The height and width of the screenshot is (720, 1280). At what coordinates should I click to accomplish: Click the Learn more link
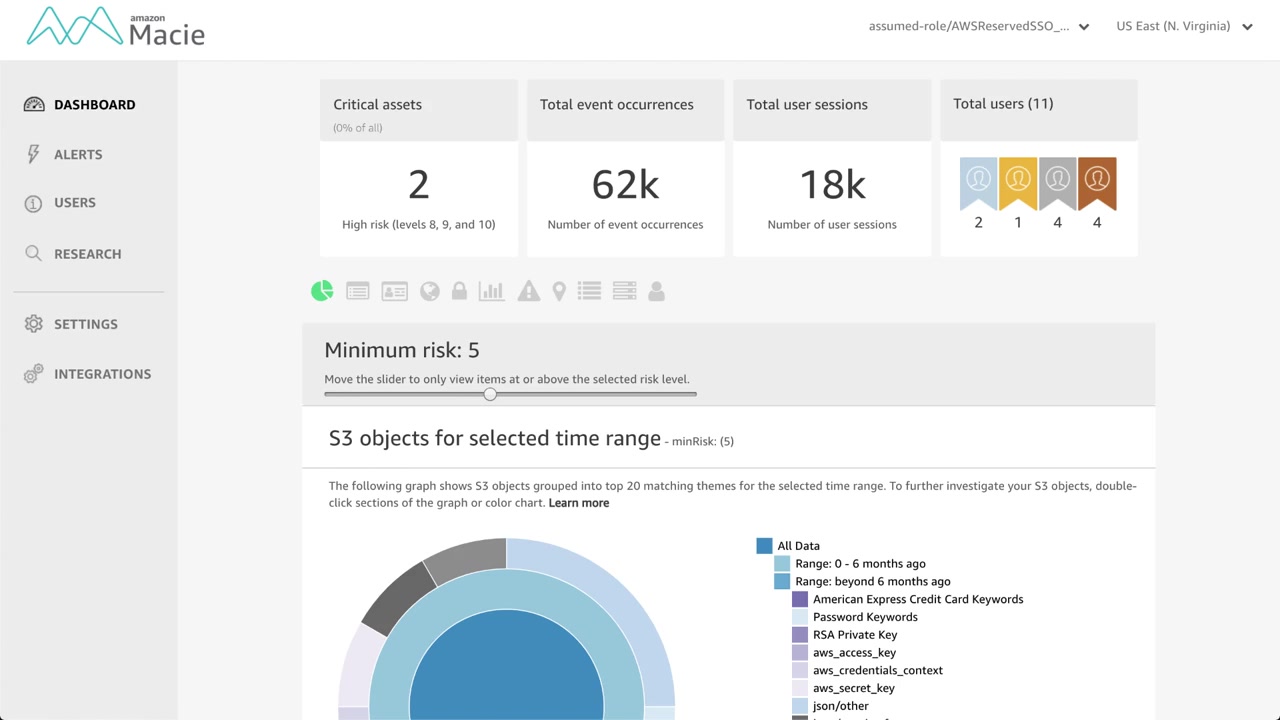tap(579, 503)
